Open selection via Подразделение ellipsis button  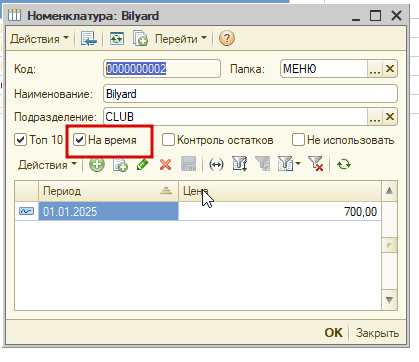click(x=375, y=117)
